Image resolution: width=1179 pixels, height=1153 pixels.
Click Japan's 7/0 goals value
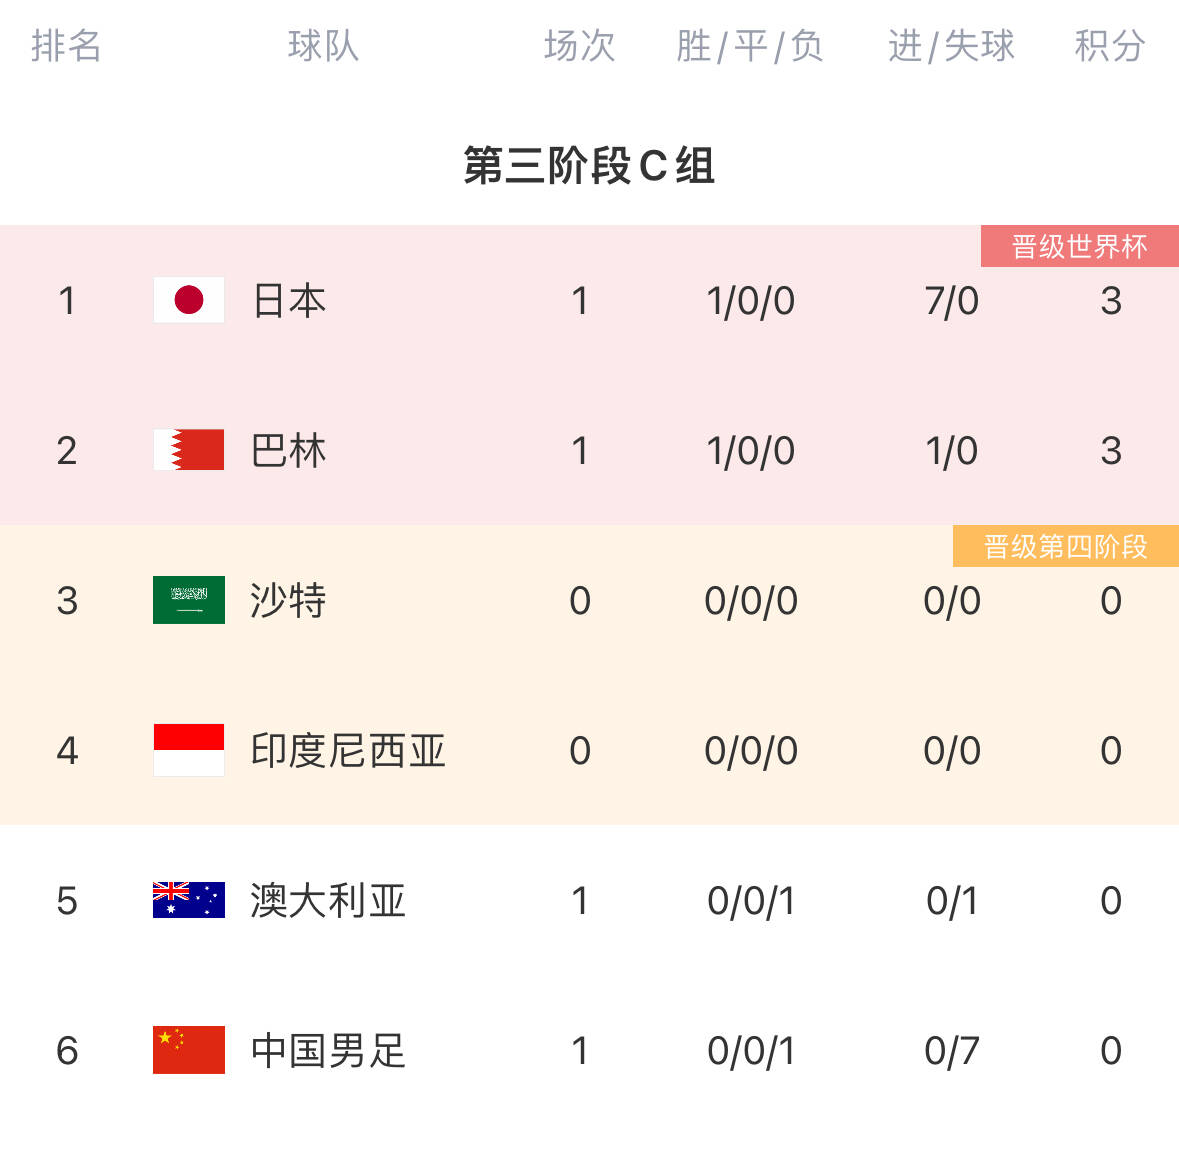pos(952,301)
